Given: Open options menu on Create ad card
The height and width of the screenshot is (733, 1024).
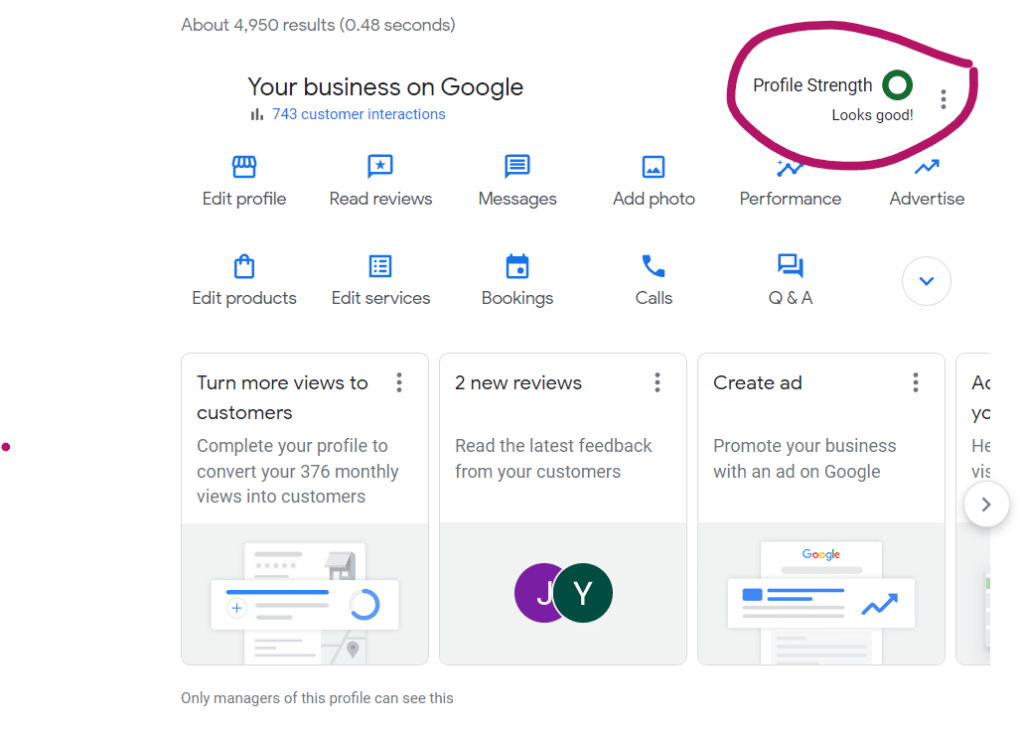Looking at the screenshot, I should pyautogui.click(x=915, y=382).
